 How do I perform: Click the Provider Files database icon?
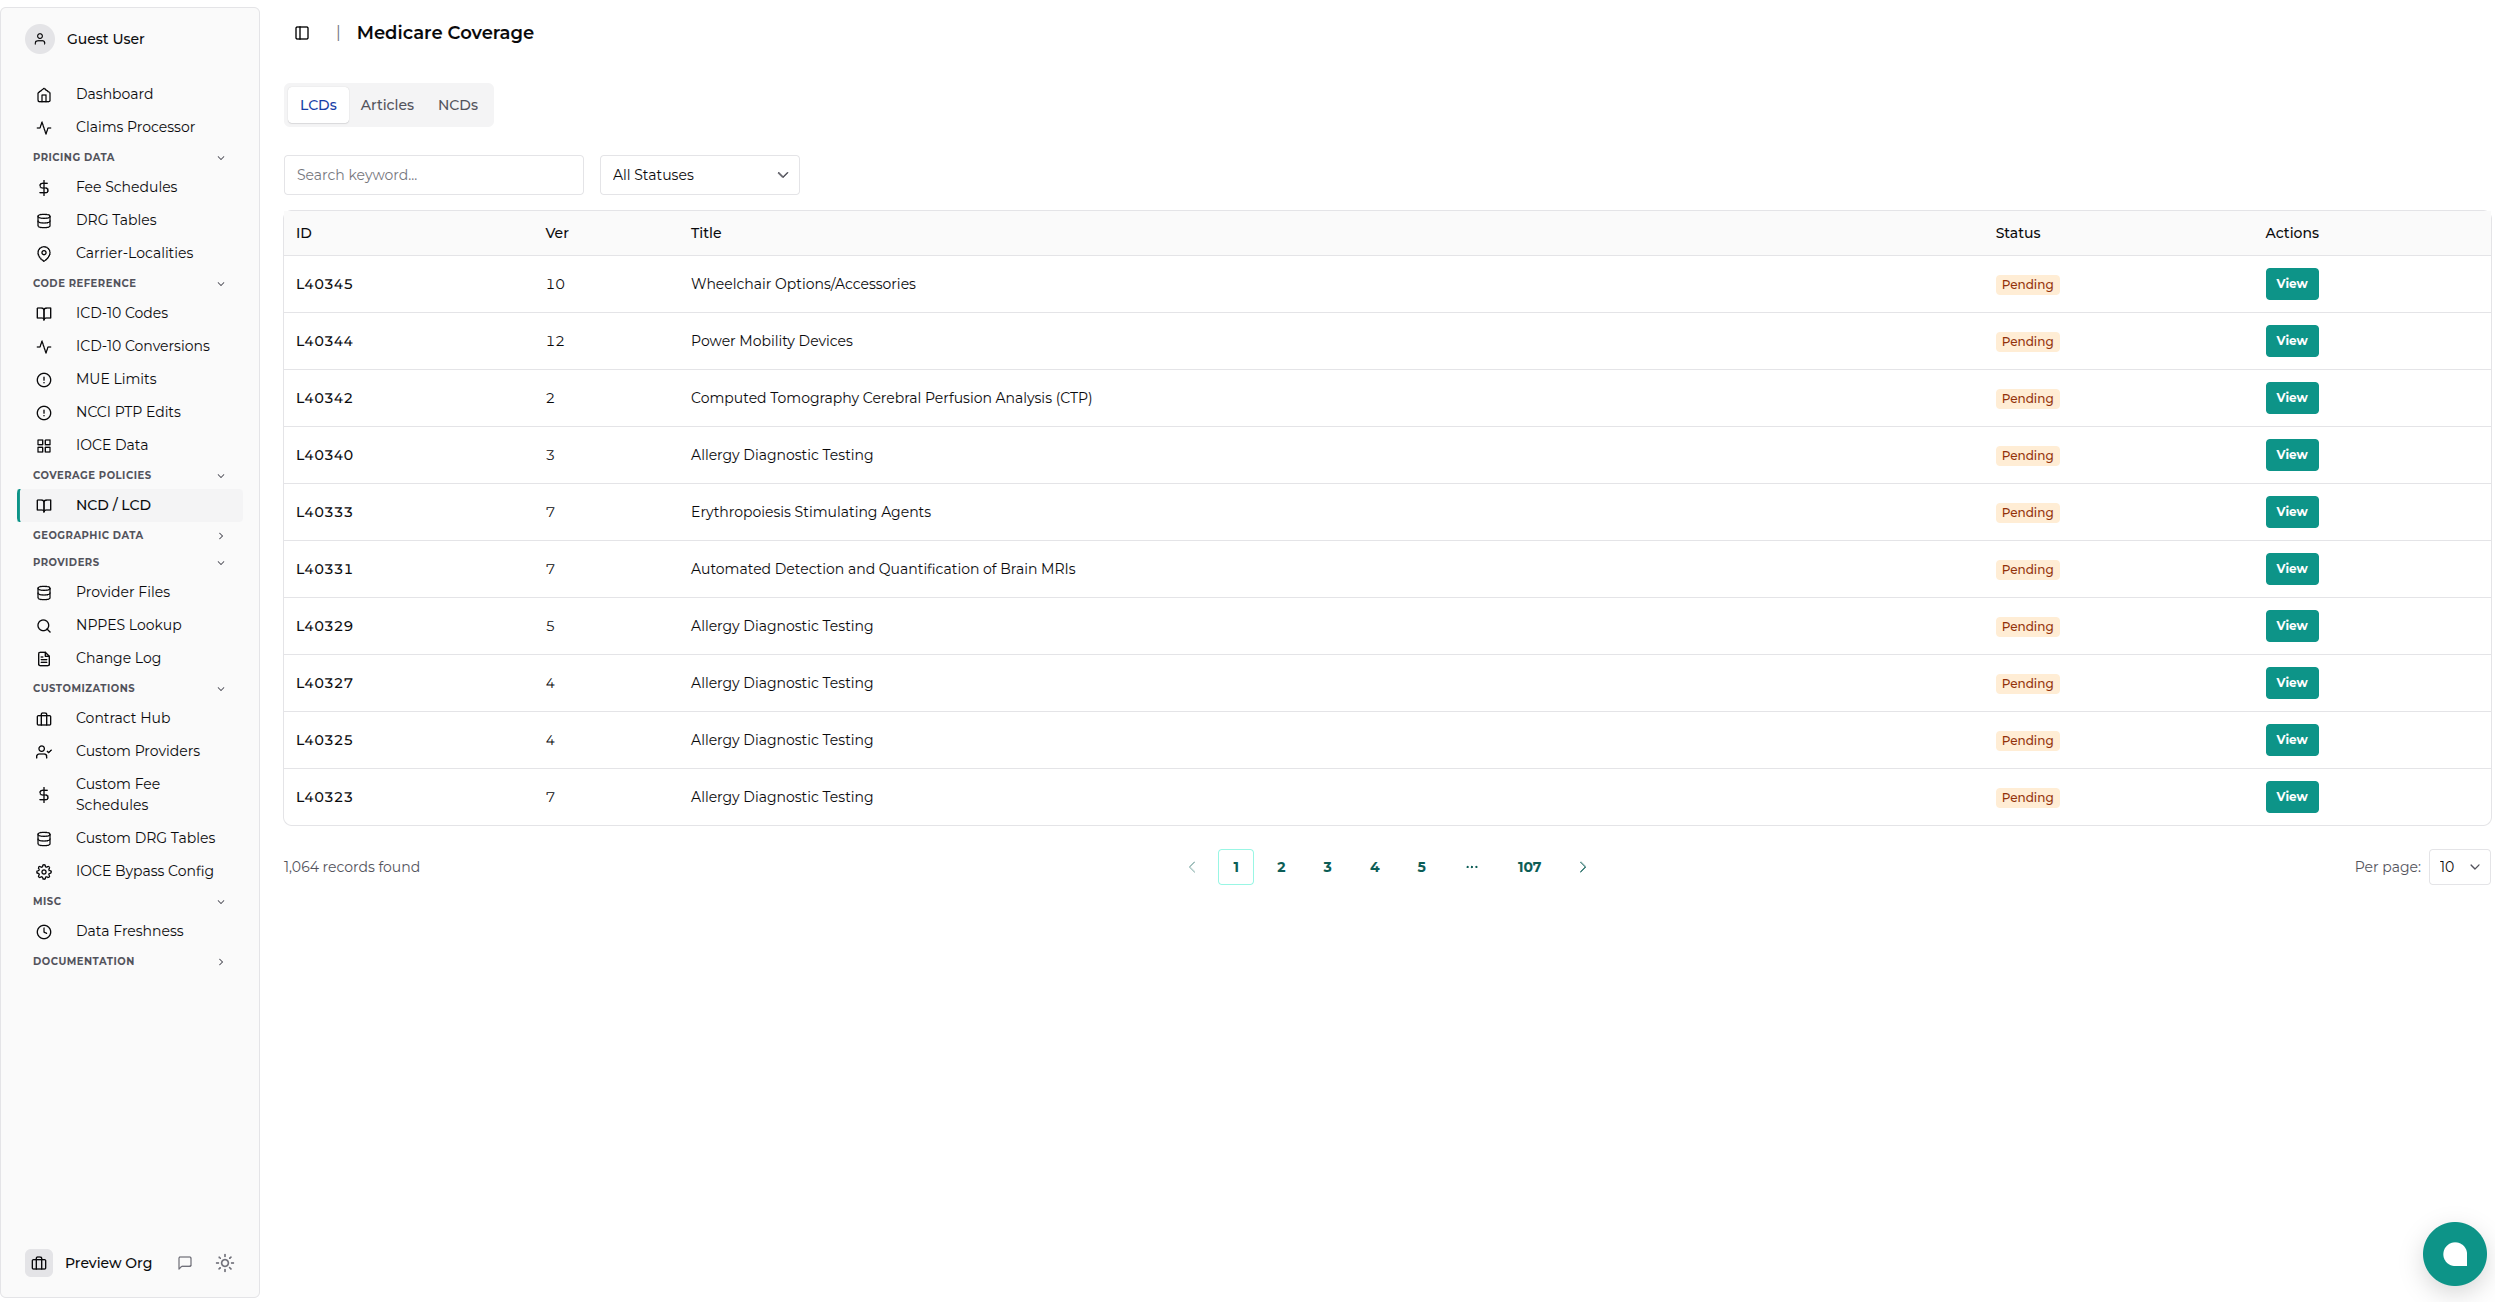tap(44, 593)
